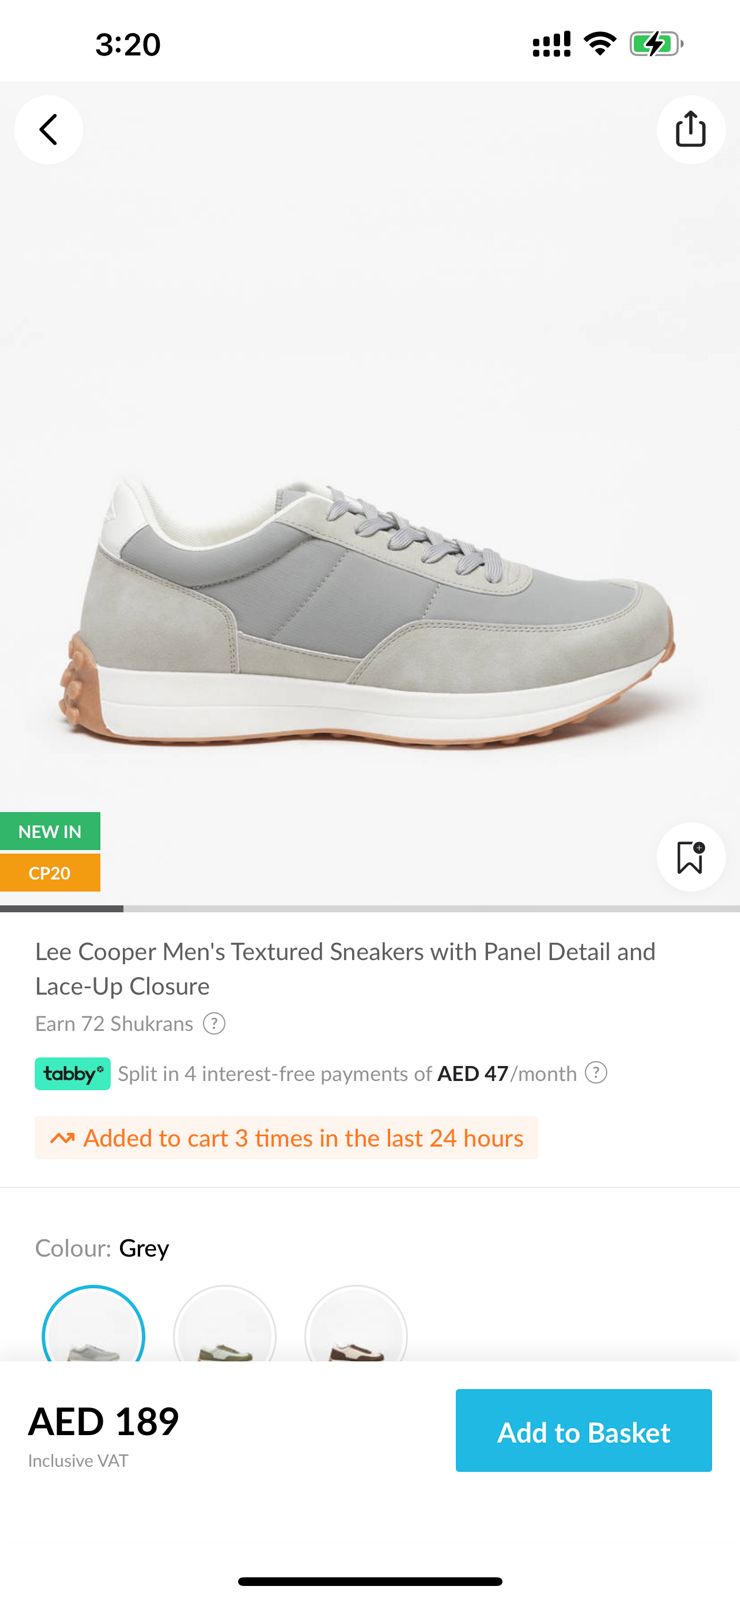This screenshot has width=740, height=1600.
Task: Choose the green sneaker colour option
Action: click(225, 1330)
